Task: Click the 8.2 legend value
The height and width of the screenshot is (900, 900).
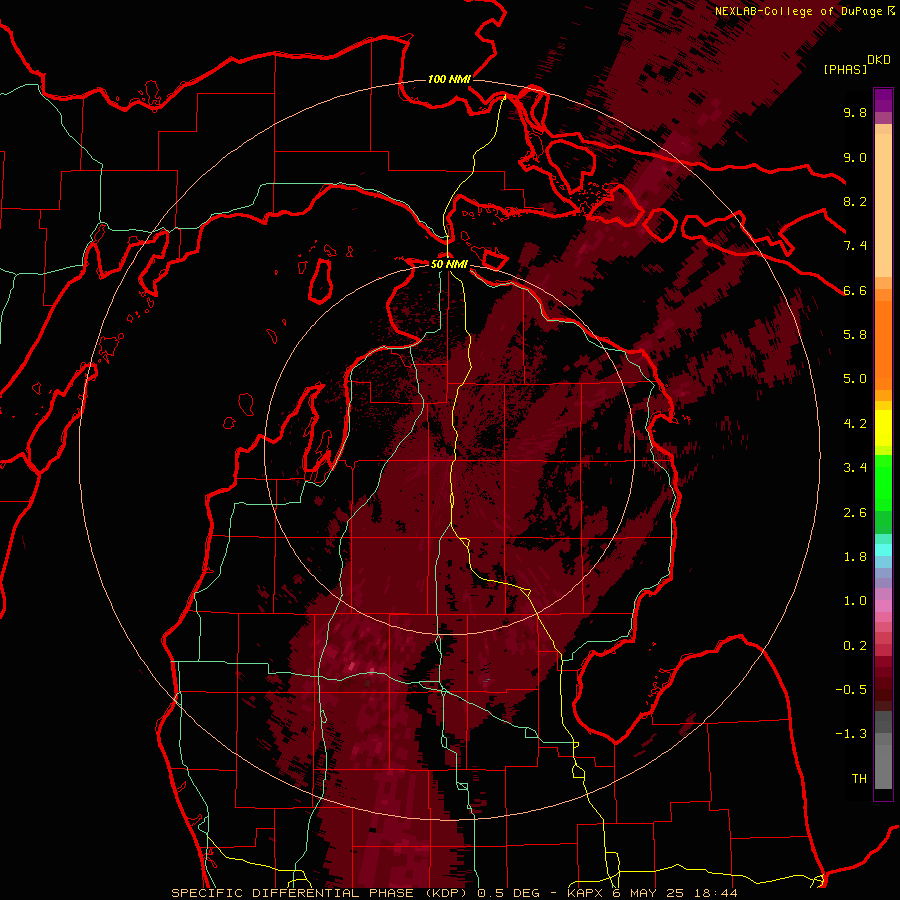Action: tap(855, 201)
